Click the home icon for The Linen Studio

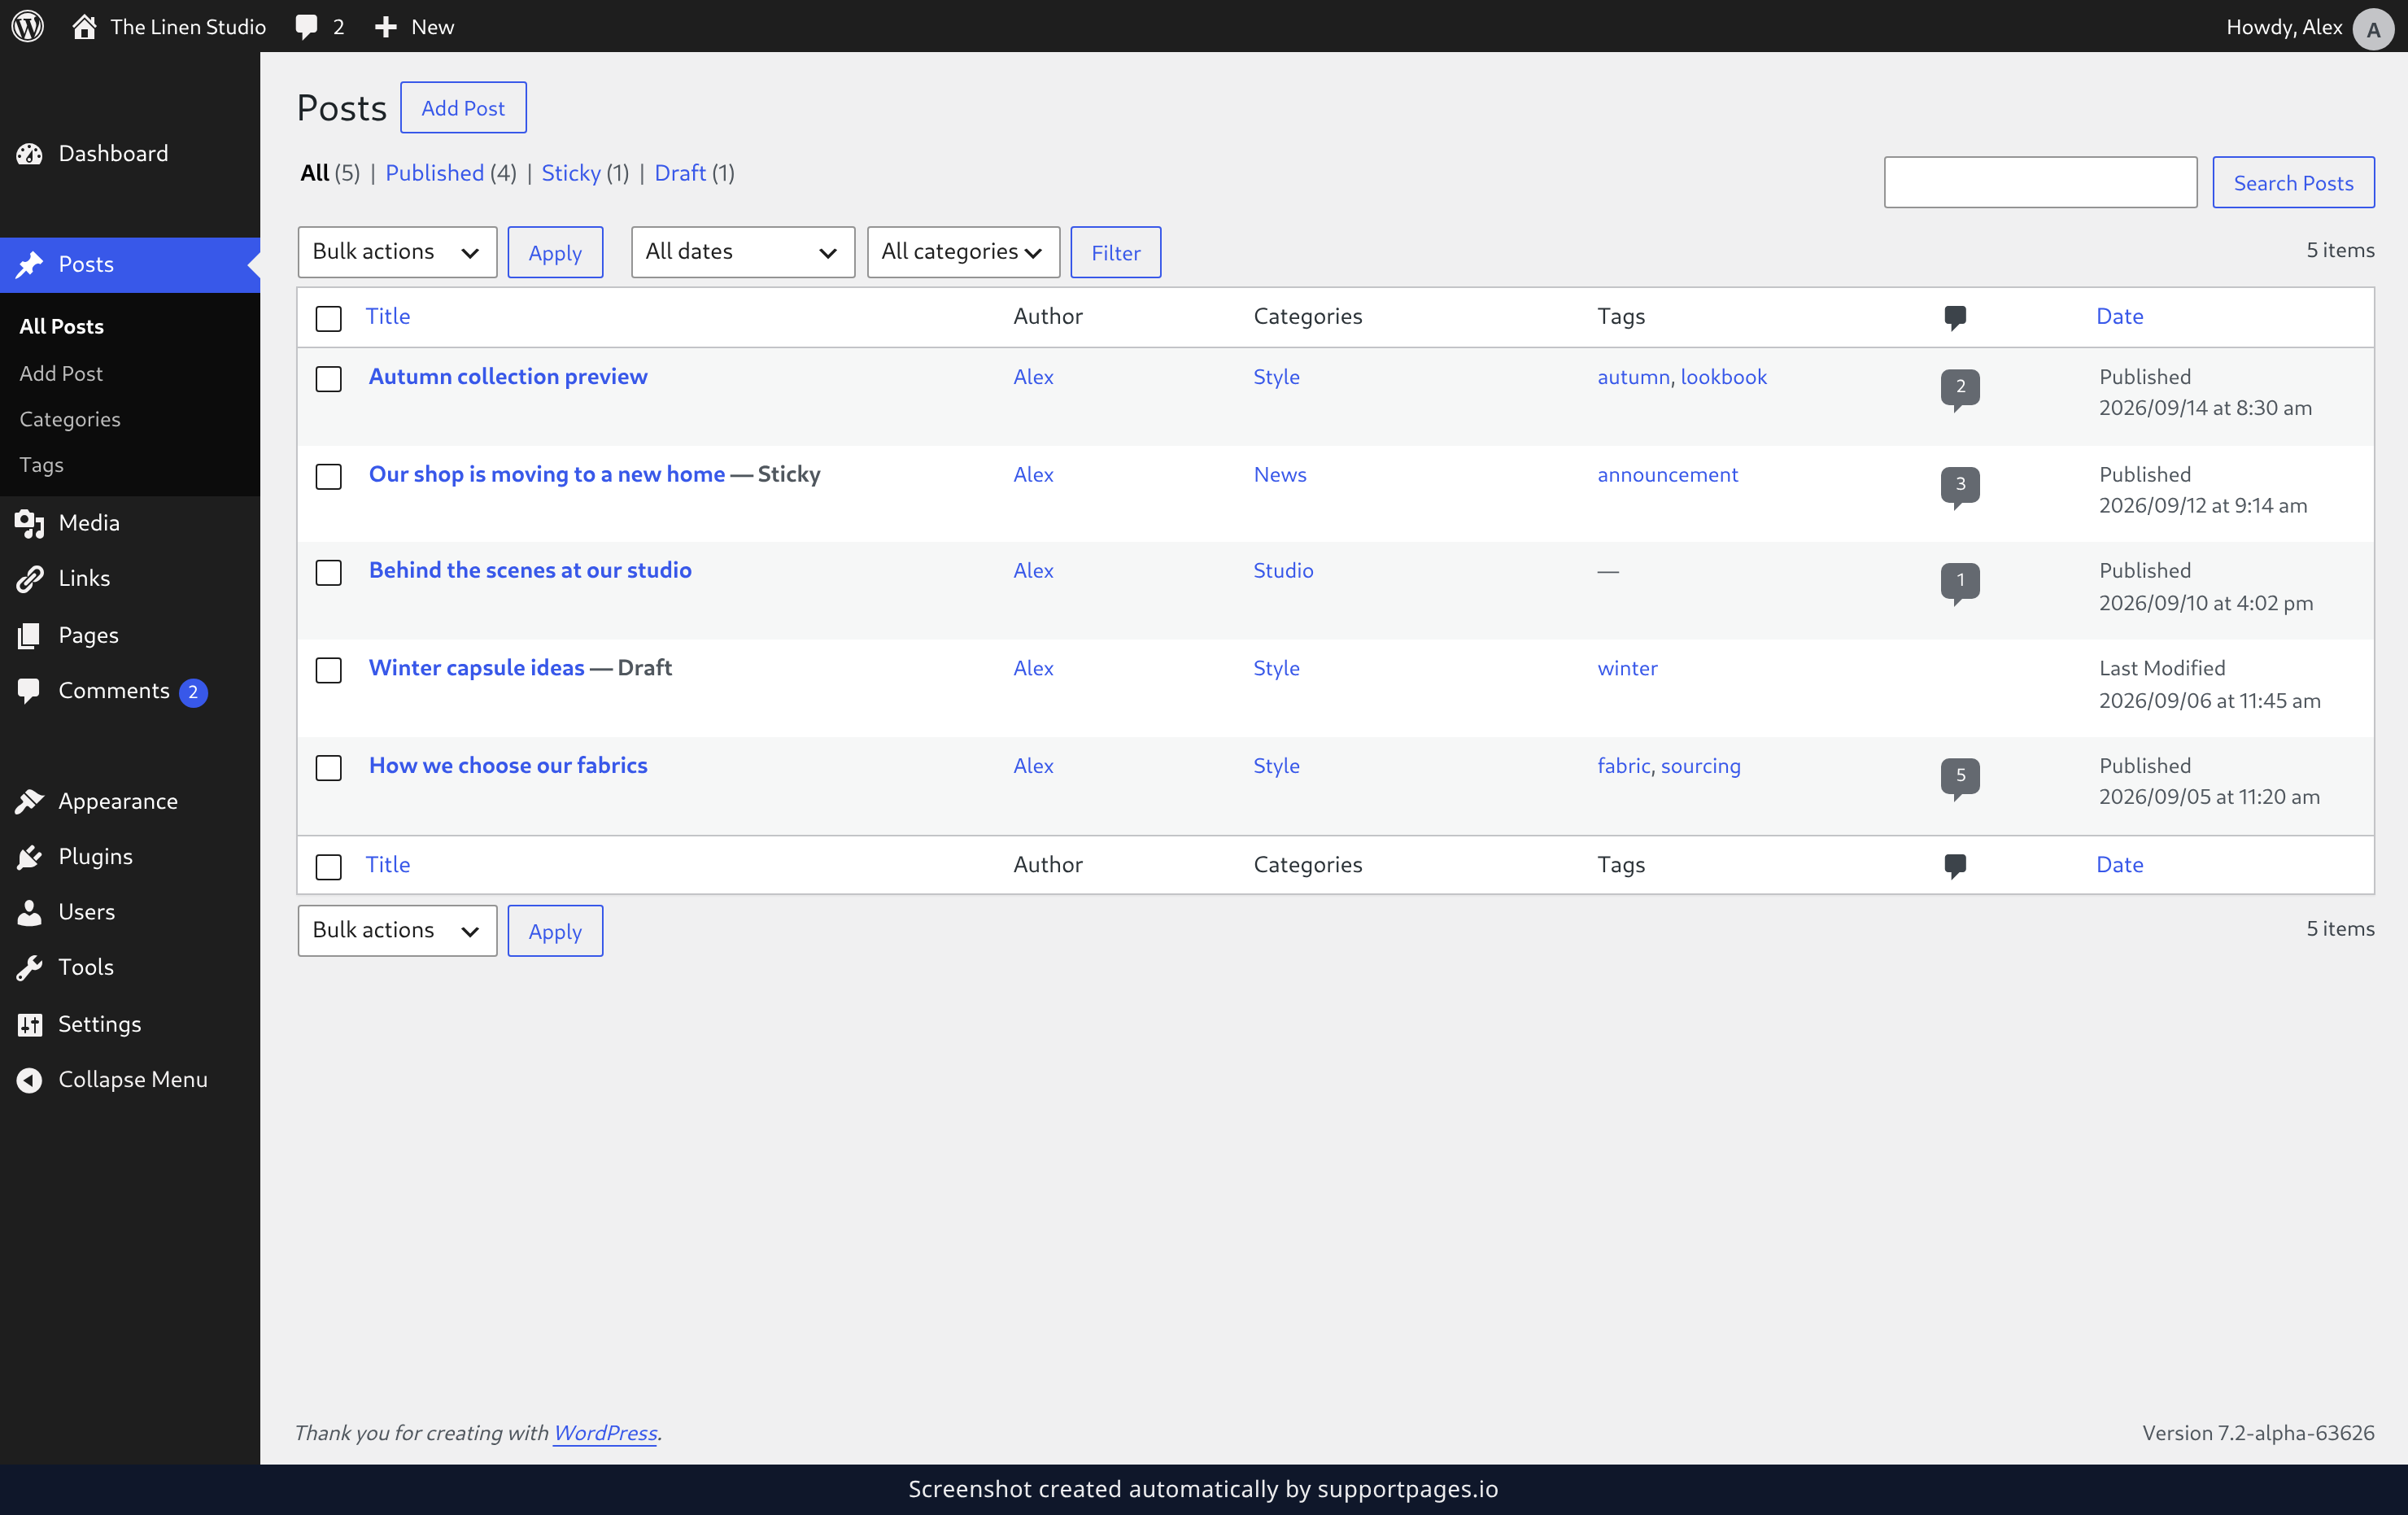click(84, 26)
